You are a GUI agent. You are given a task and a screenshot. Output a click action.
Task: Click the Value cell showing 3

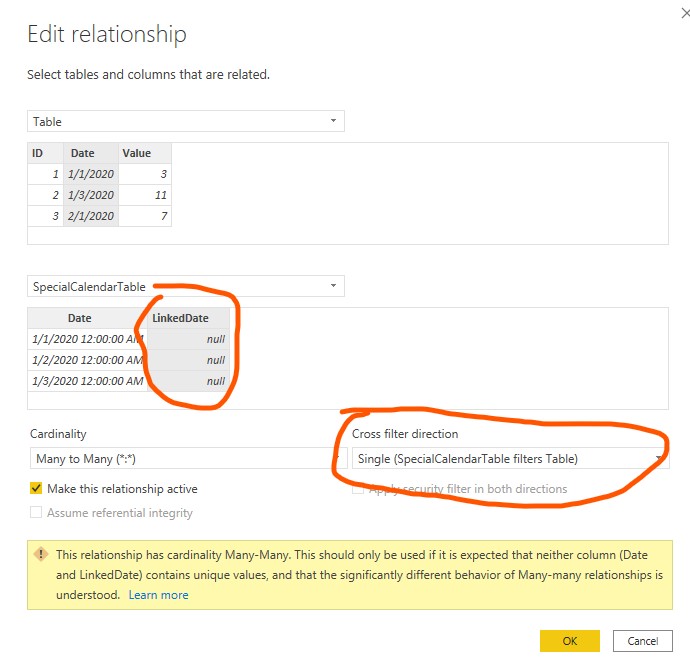pyautogui.click(x=145, y=174)
